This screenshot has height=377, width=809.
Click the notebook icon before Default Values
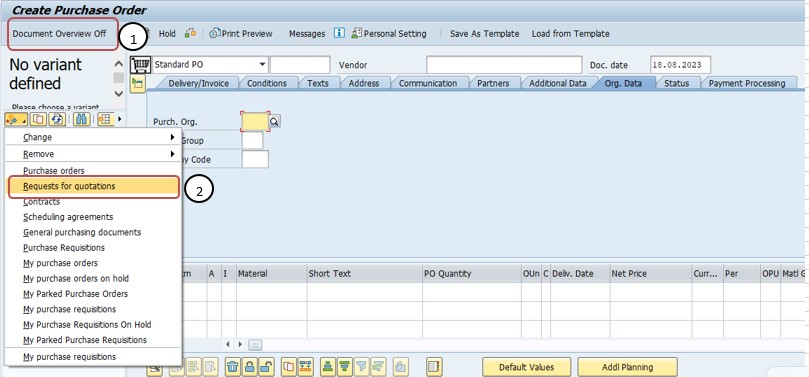pyautogui.click(x=434, y=367)
